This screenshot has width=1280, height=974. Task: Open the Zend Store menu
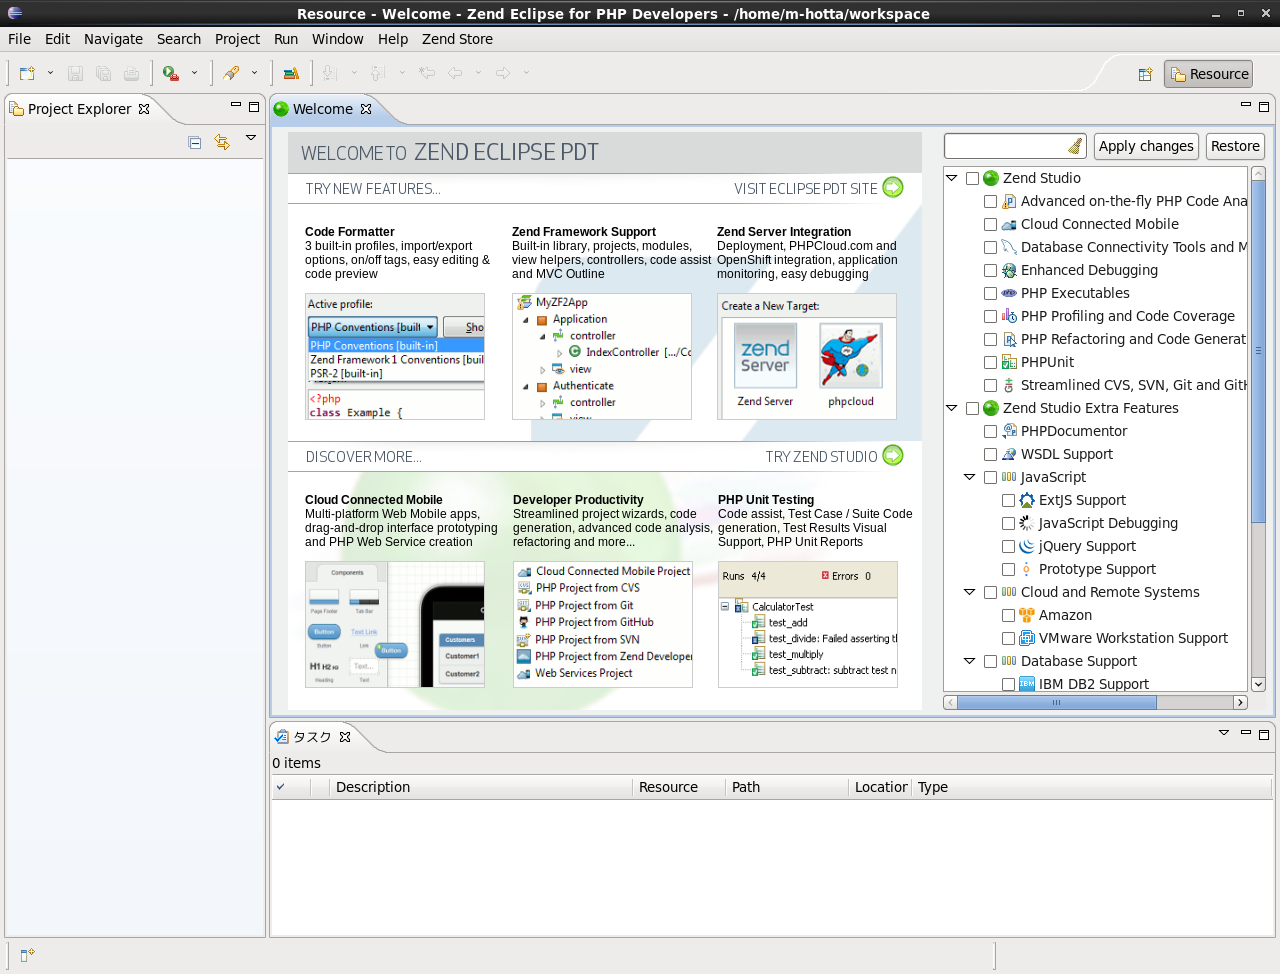click(x=457, y=39)
